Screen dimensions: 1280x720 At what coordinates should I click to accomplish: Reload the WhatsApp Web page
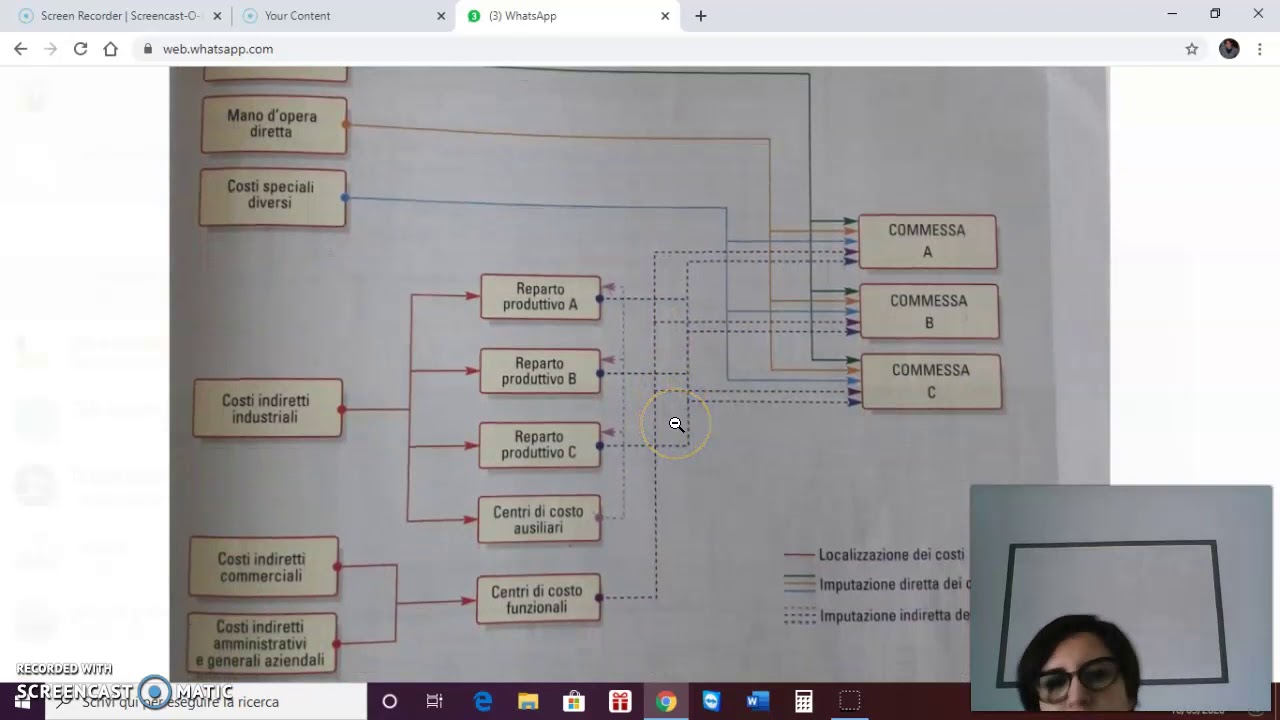80,49
